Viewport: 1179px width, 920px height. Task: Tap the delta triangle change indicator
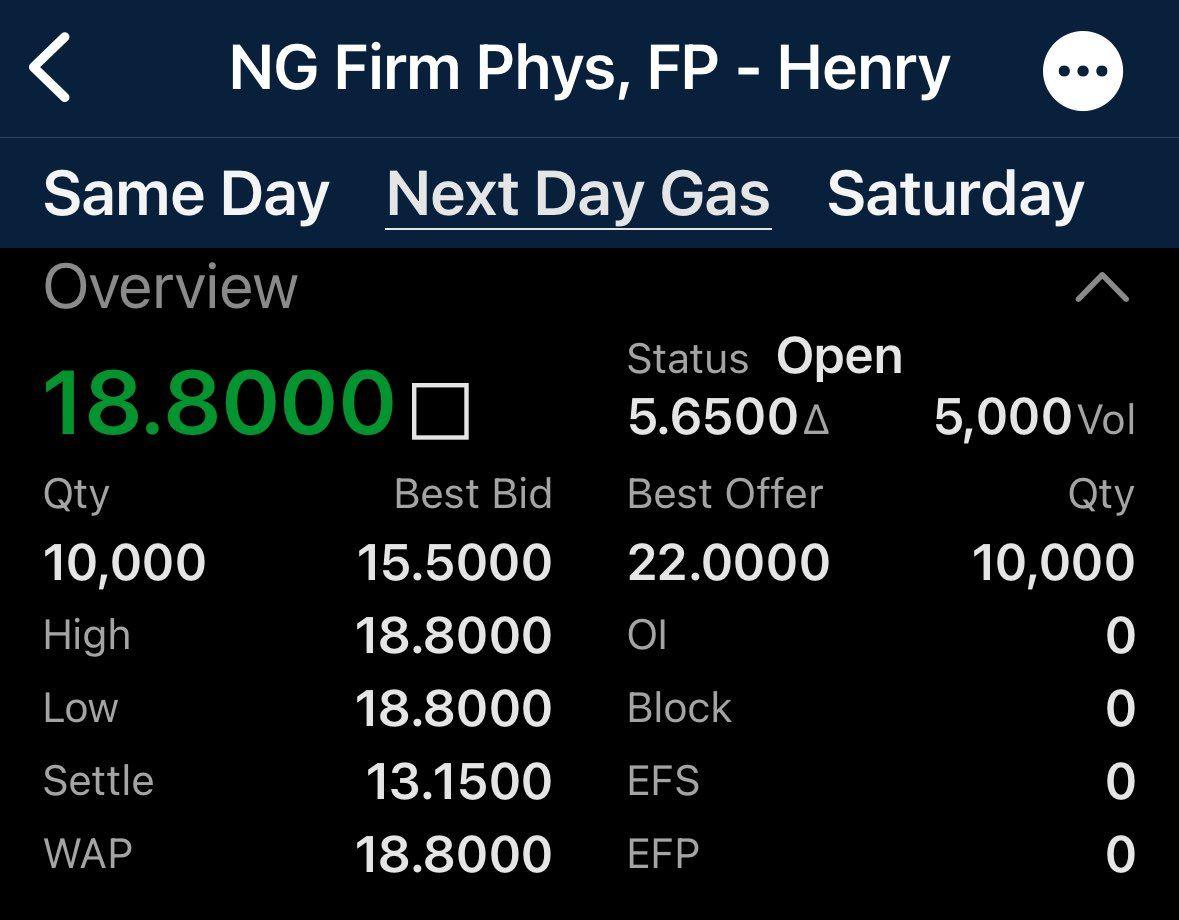[816, 419]
